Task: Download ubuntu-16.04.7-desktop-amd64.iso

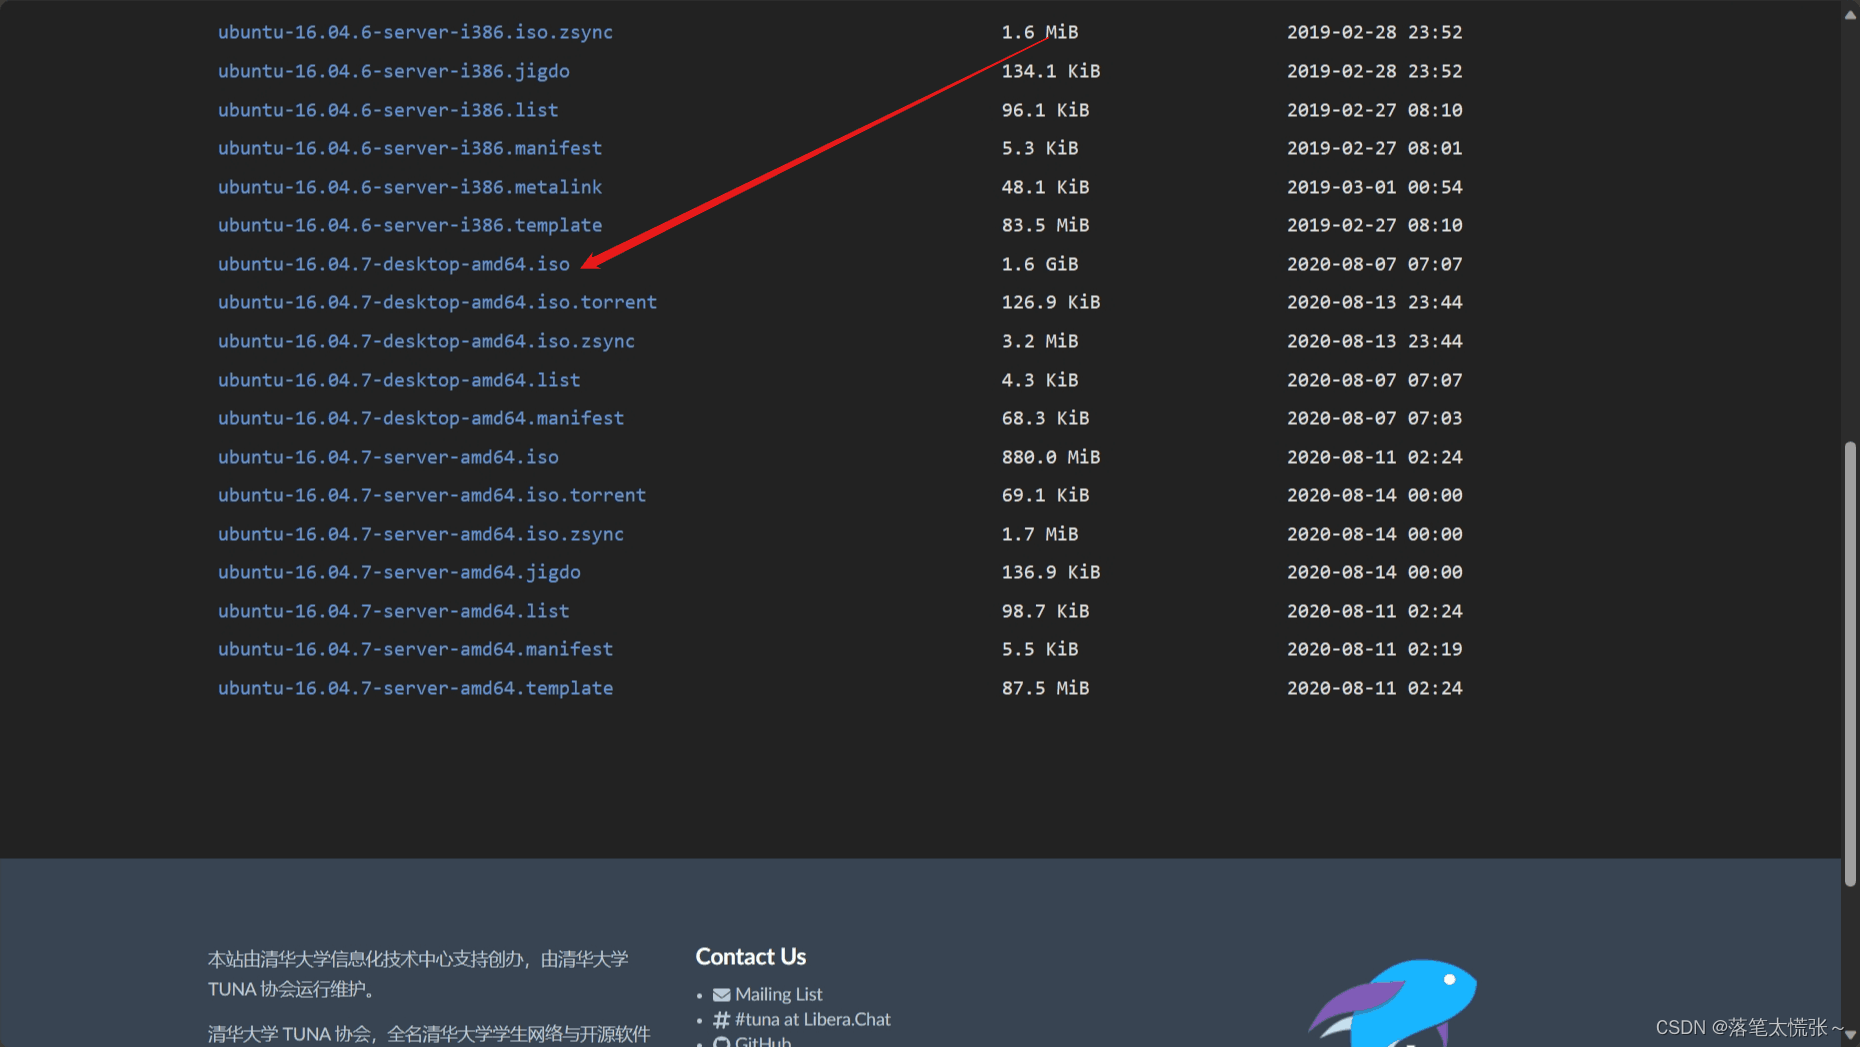Action: tap(394, 264)
